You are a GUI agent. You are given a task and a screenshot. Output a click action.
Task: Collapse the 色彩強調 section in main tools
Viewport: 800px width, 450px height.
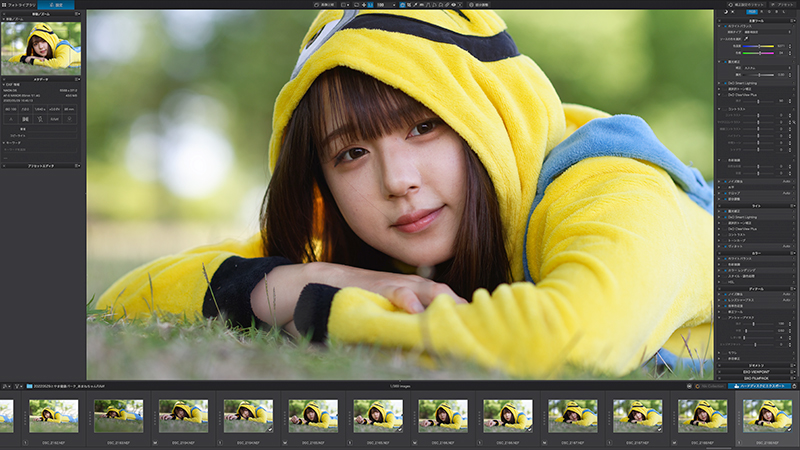pyautogui.click(x=719, y=160)
